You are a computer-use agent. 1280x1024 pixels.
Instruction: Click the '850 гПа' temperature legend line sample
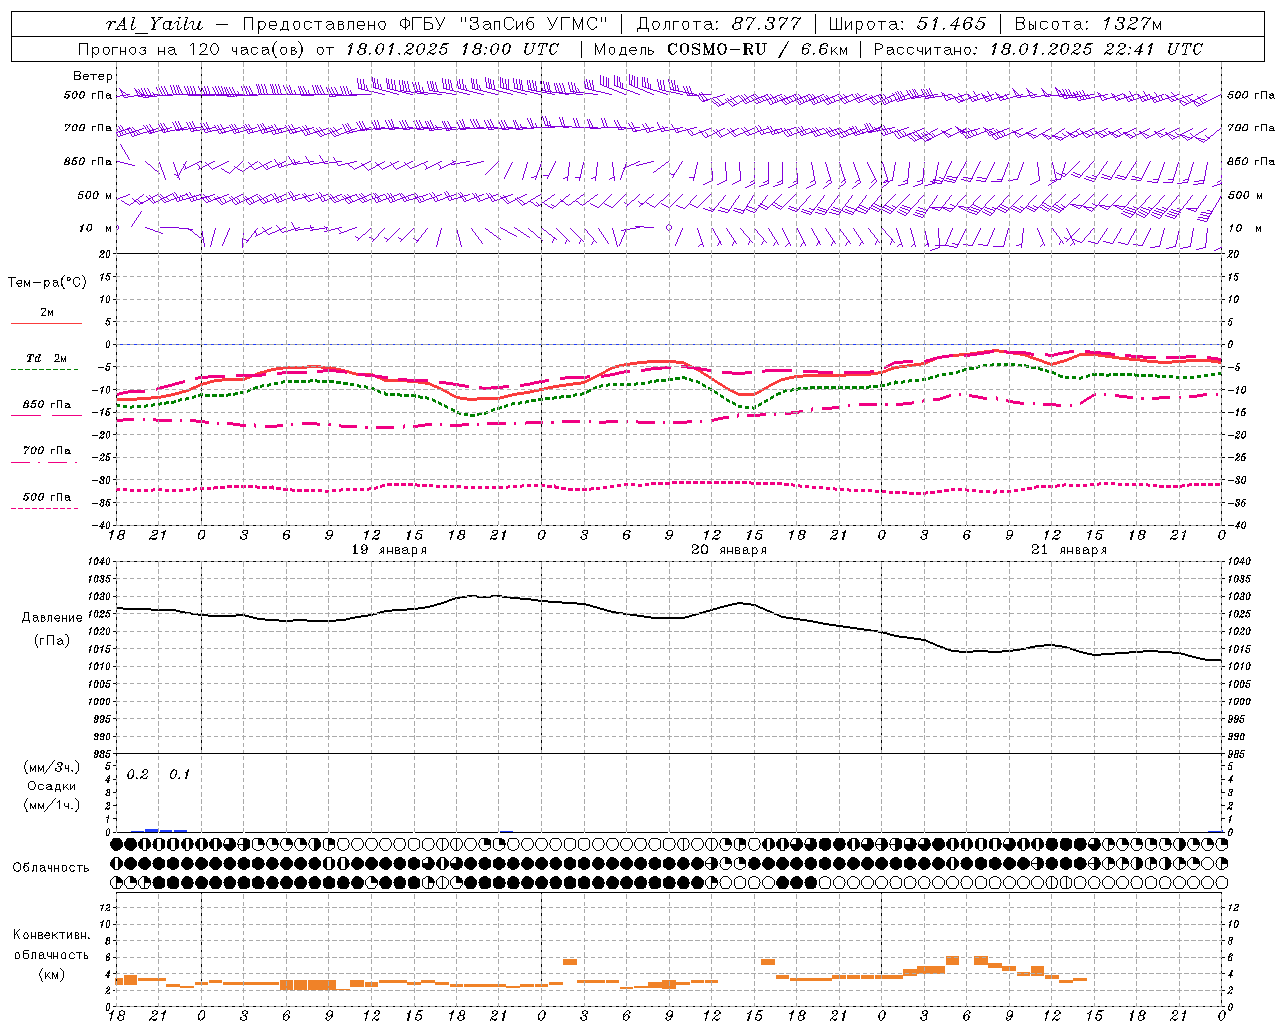[x=44, y=415]
